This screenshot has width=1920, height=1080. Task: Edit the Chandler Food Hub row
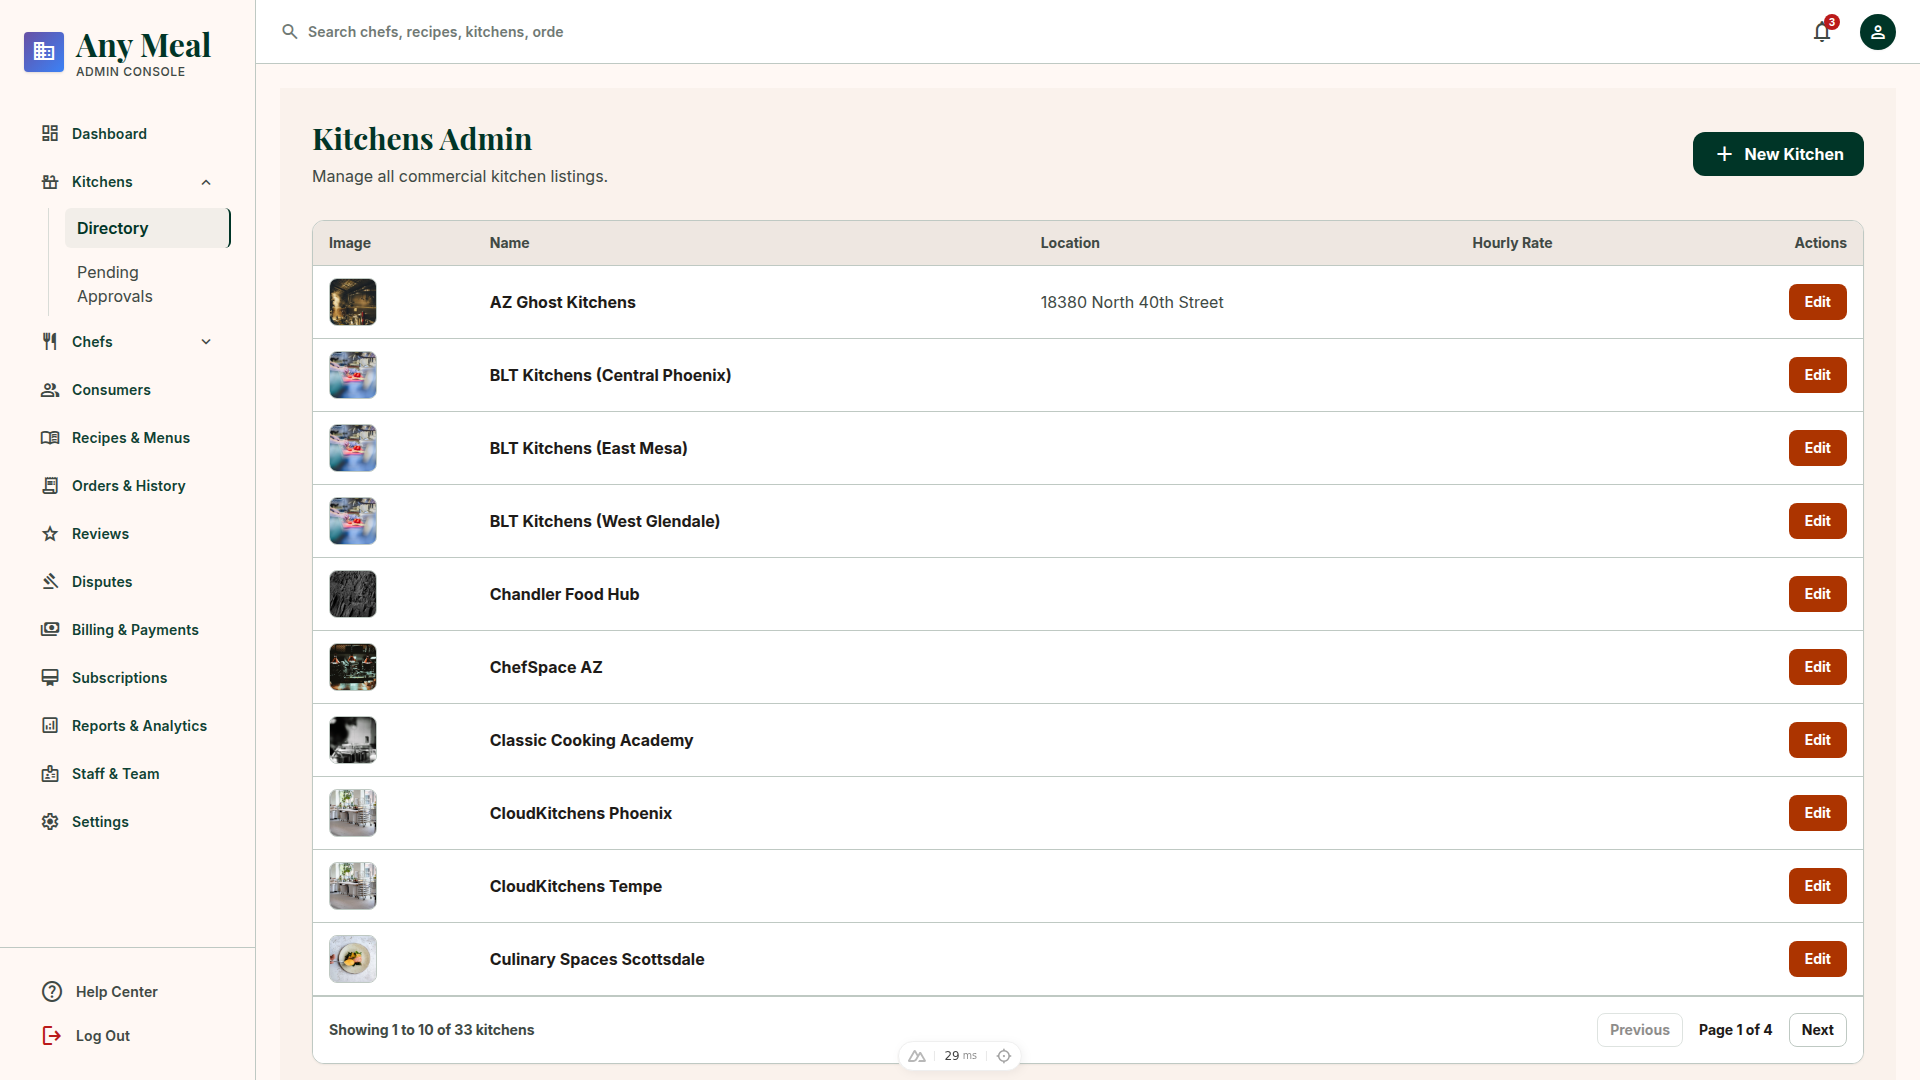[1817, 594]
